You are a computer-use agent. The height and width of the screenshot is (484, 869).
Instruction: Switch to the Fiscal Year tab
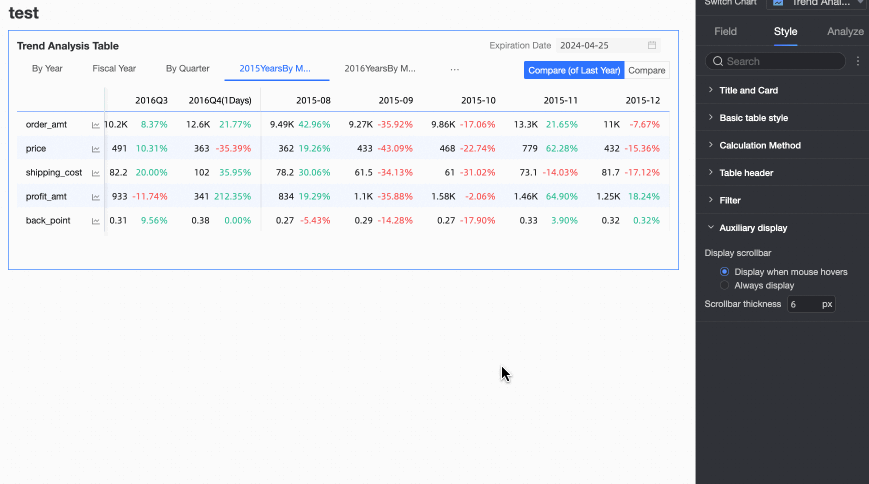pos(114,69)
